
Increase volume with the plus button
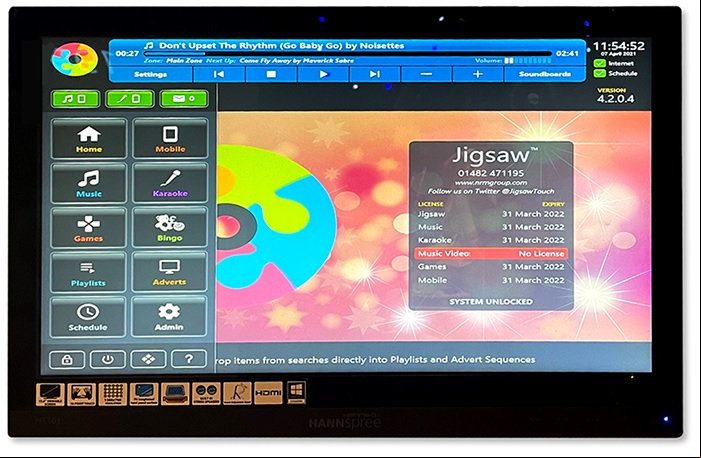(x=477, y=74)
